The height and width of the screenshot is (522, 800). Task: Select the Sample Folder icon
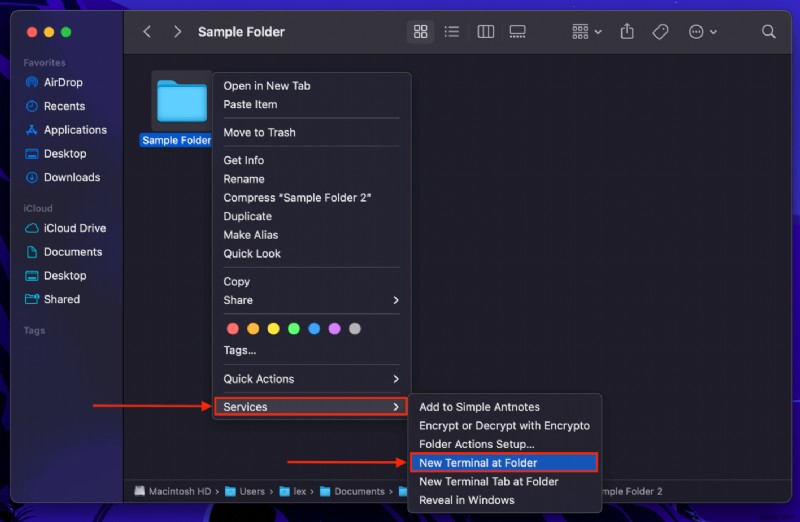click(x=182, y=101)
